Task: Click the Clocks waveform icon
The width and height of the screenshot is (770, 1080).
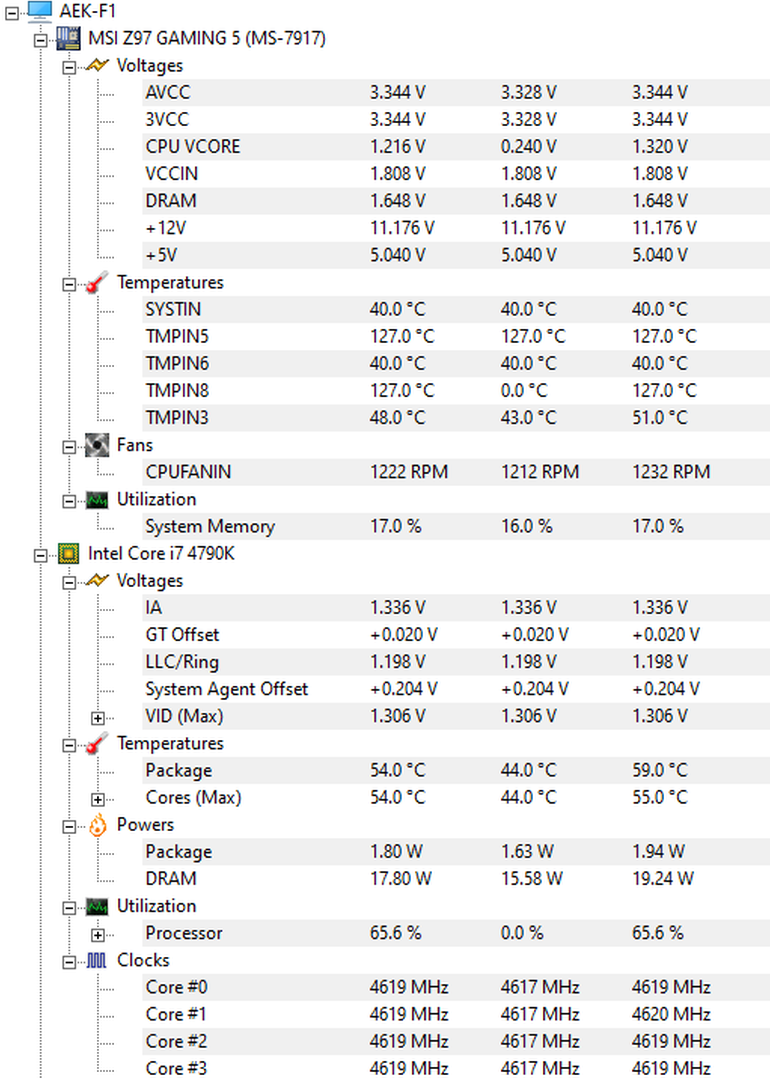Action: pyautogui.click(x=97, y=960)
